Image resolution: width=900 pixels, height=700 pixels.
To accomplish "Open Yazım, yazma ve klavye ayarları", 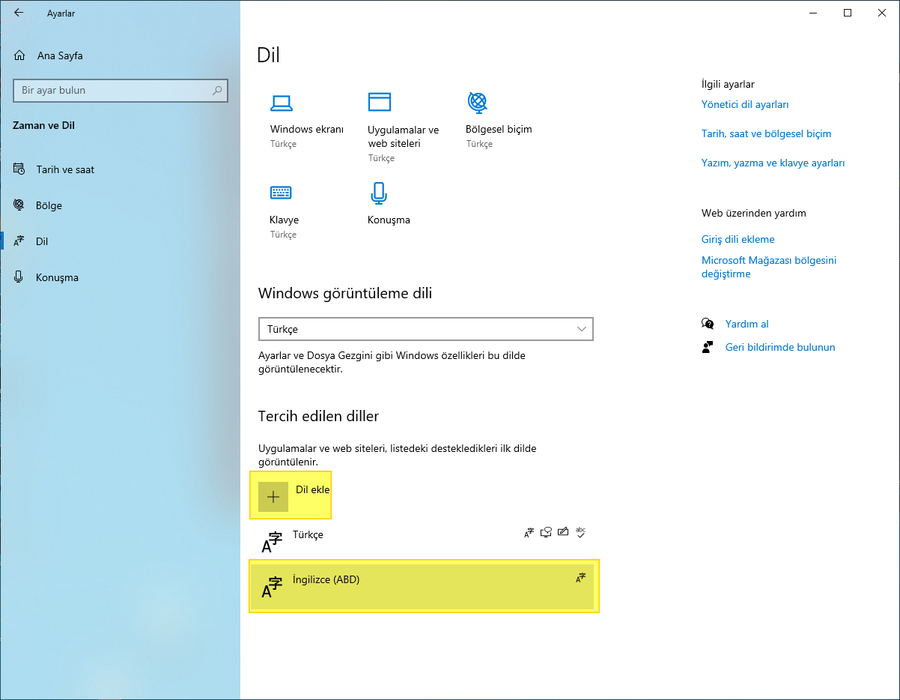I will [x=773, y=163].
